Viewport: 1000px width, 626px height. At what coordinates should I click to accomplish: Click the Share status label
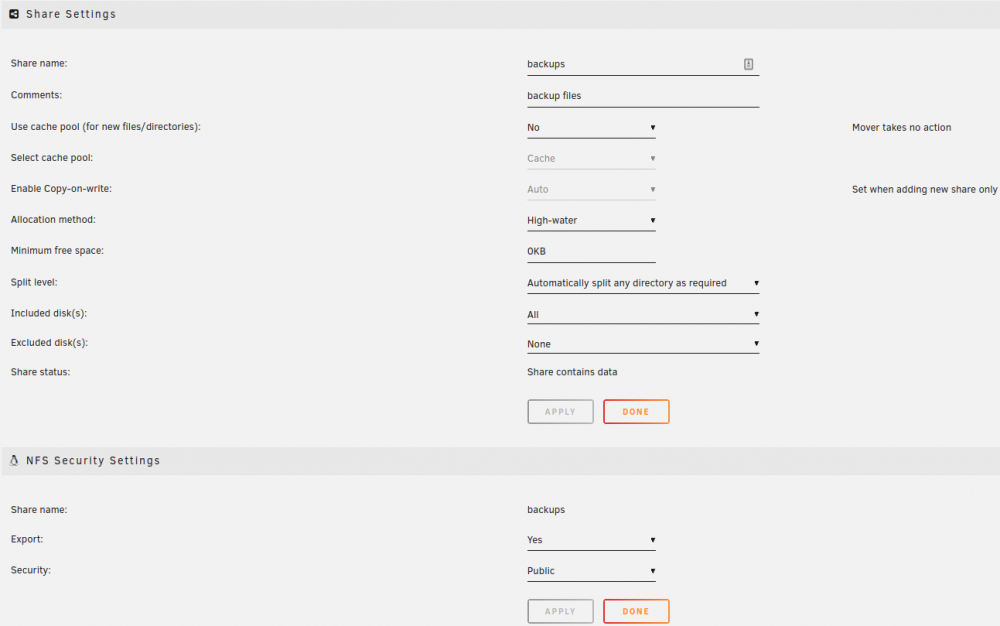pos(40,372)
